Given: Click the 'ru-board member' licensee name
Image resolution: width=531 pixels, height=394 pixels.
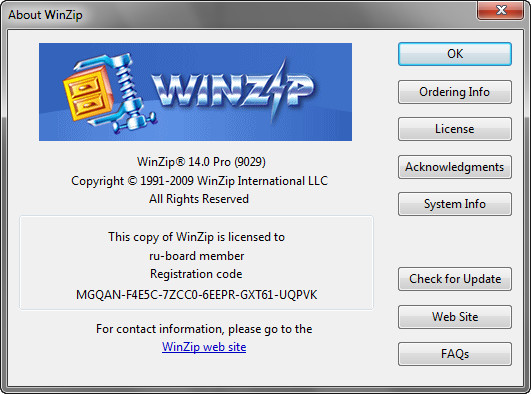Looking at the screenshot, I should click(x=196, y=256).
